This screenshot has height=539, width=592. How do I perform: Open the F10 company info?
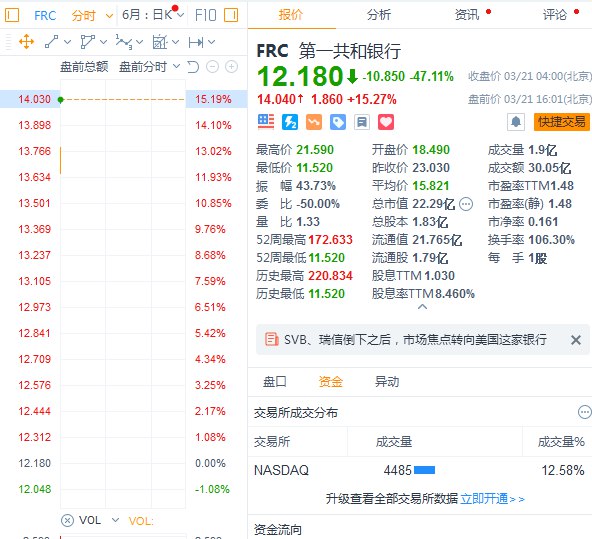point(205,15)
